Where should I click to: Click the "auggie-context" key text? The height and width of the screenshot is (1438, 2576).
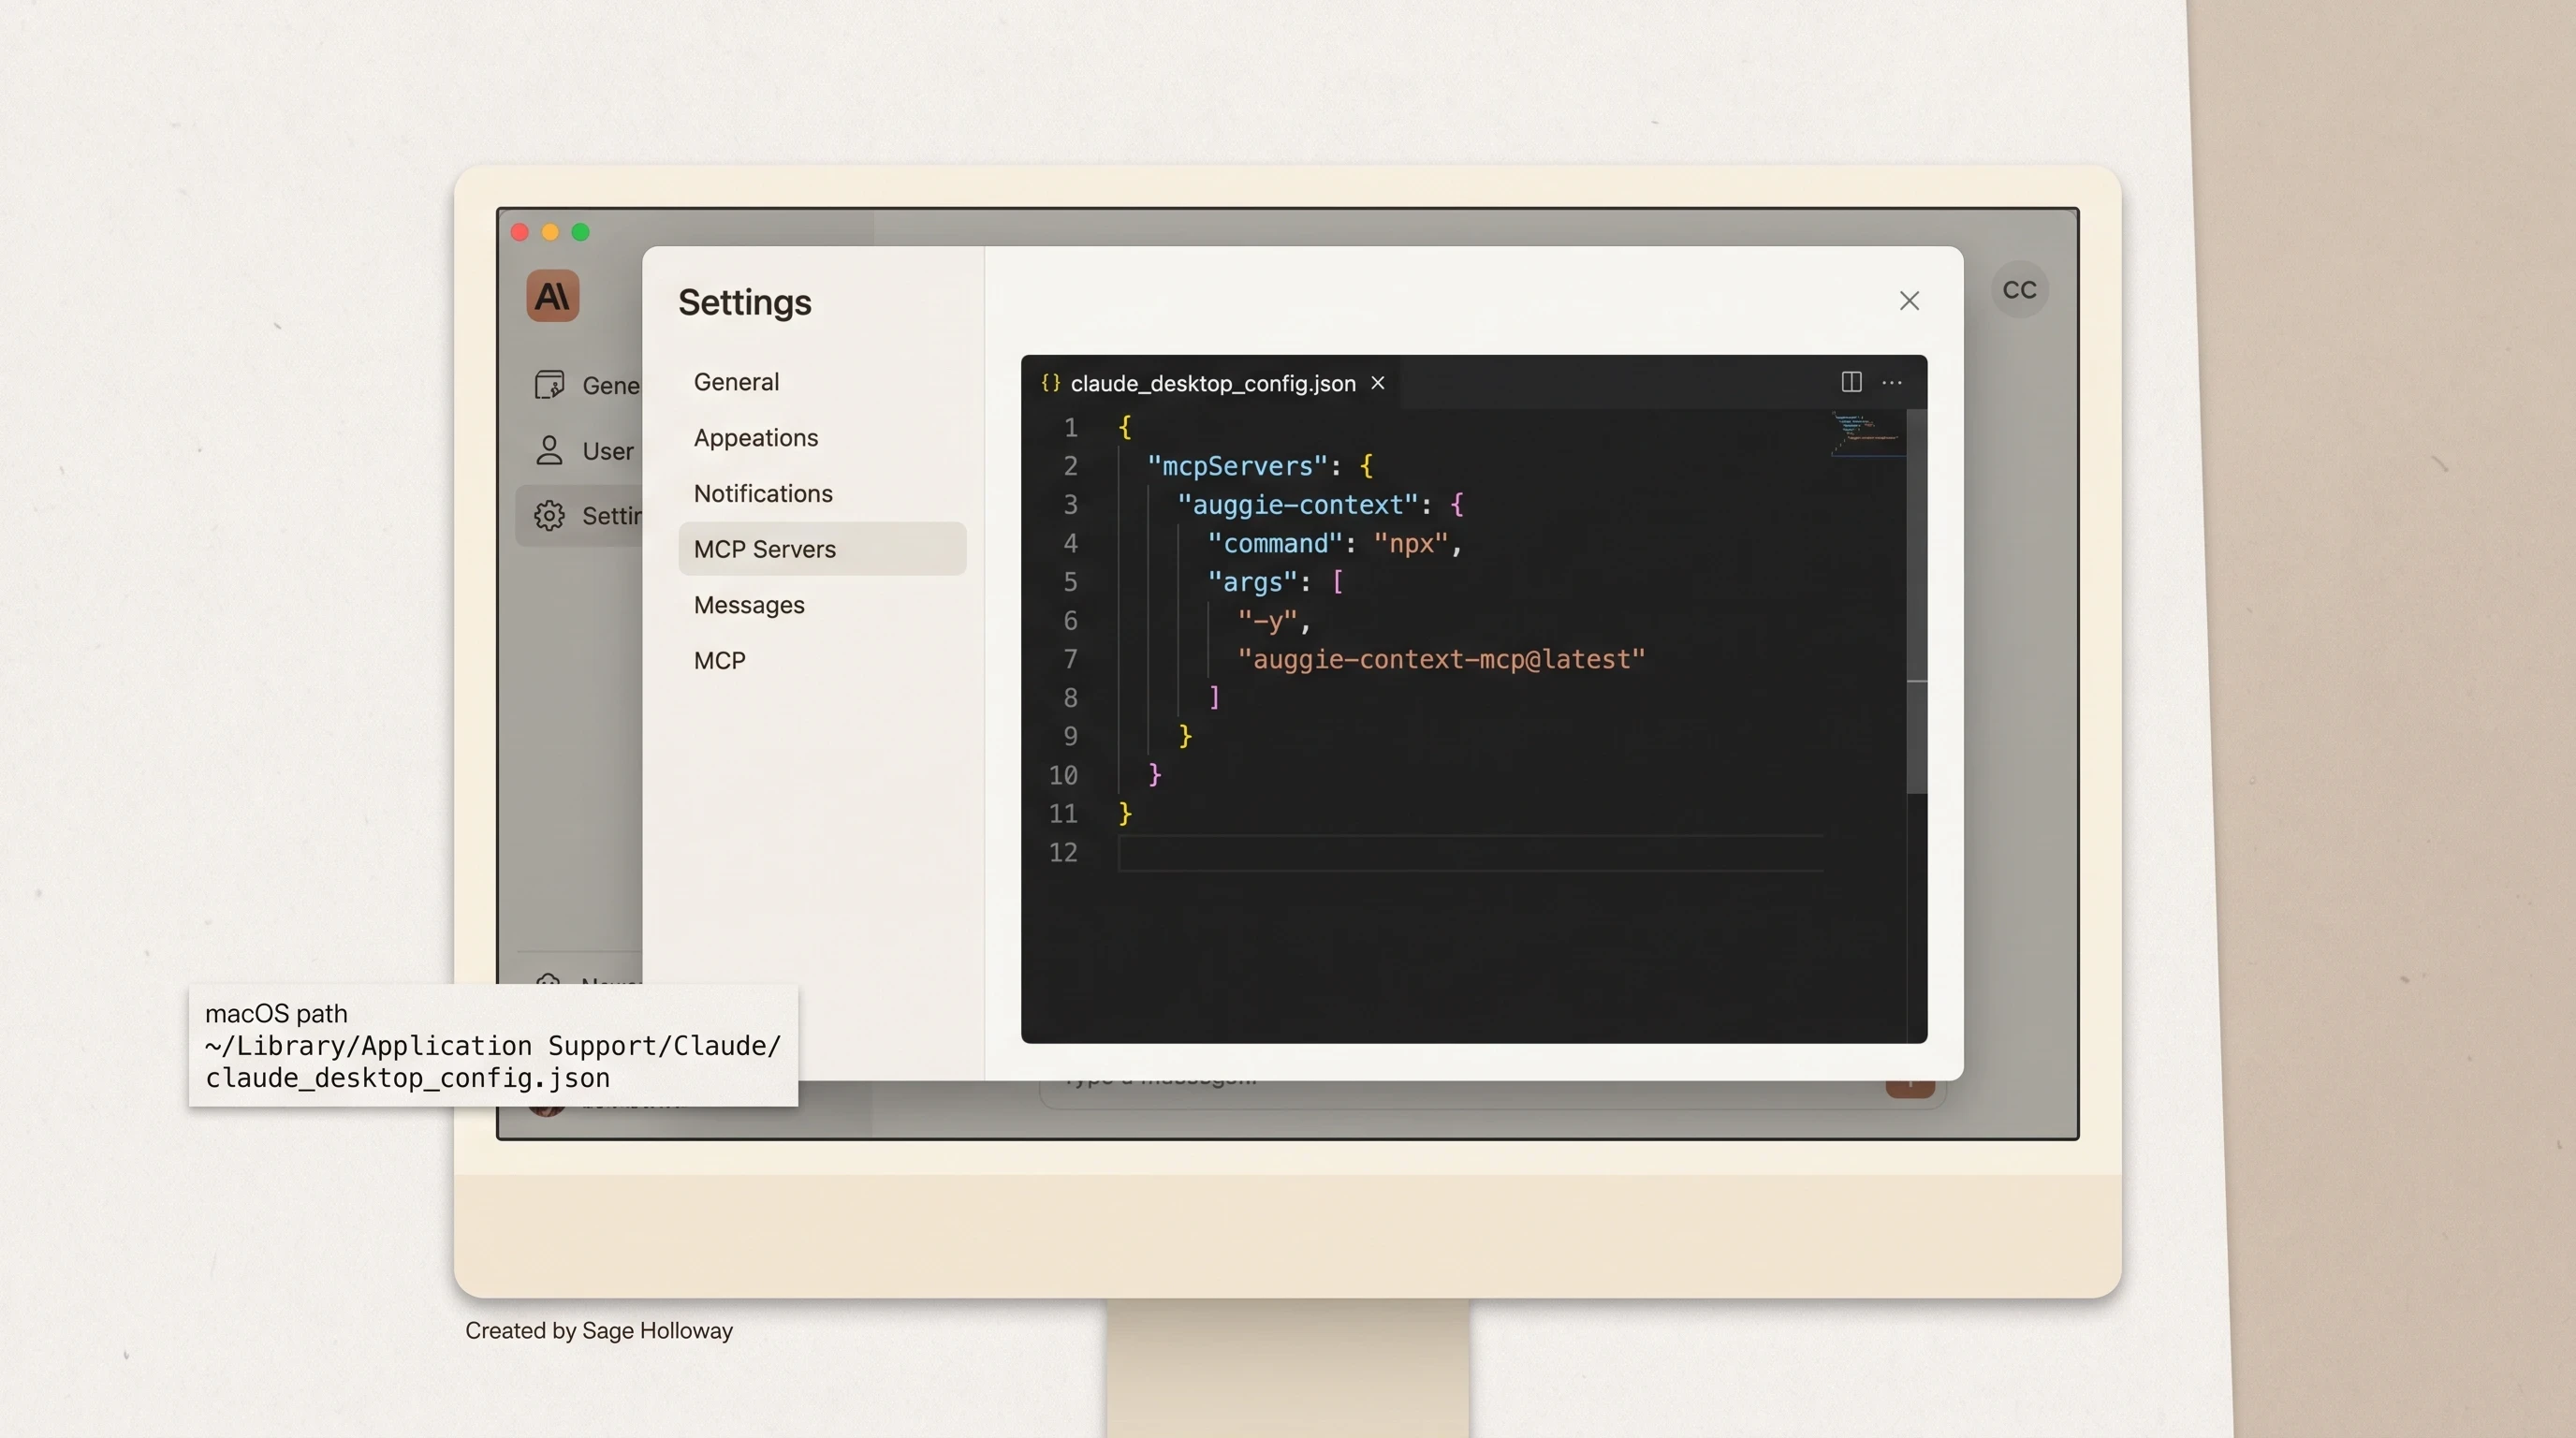pos(1298,506)
